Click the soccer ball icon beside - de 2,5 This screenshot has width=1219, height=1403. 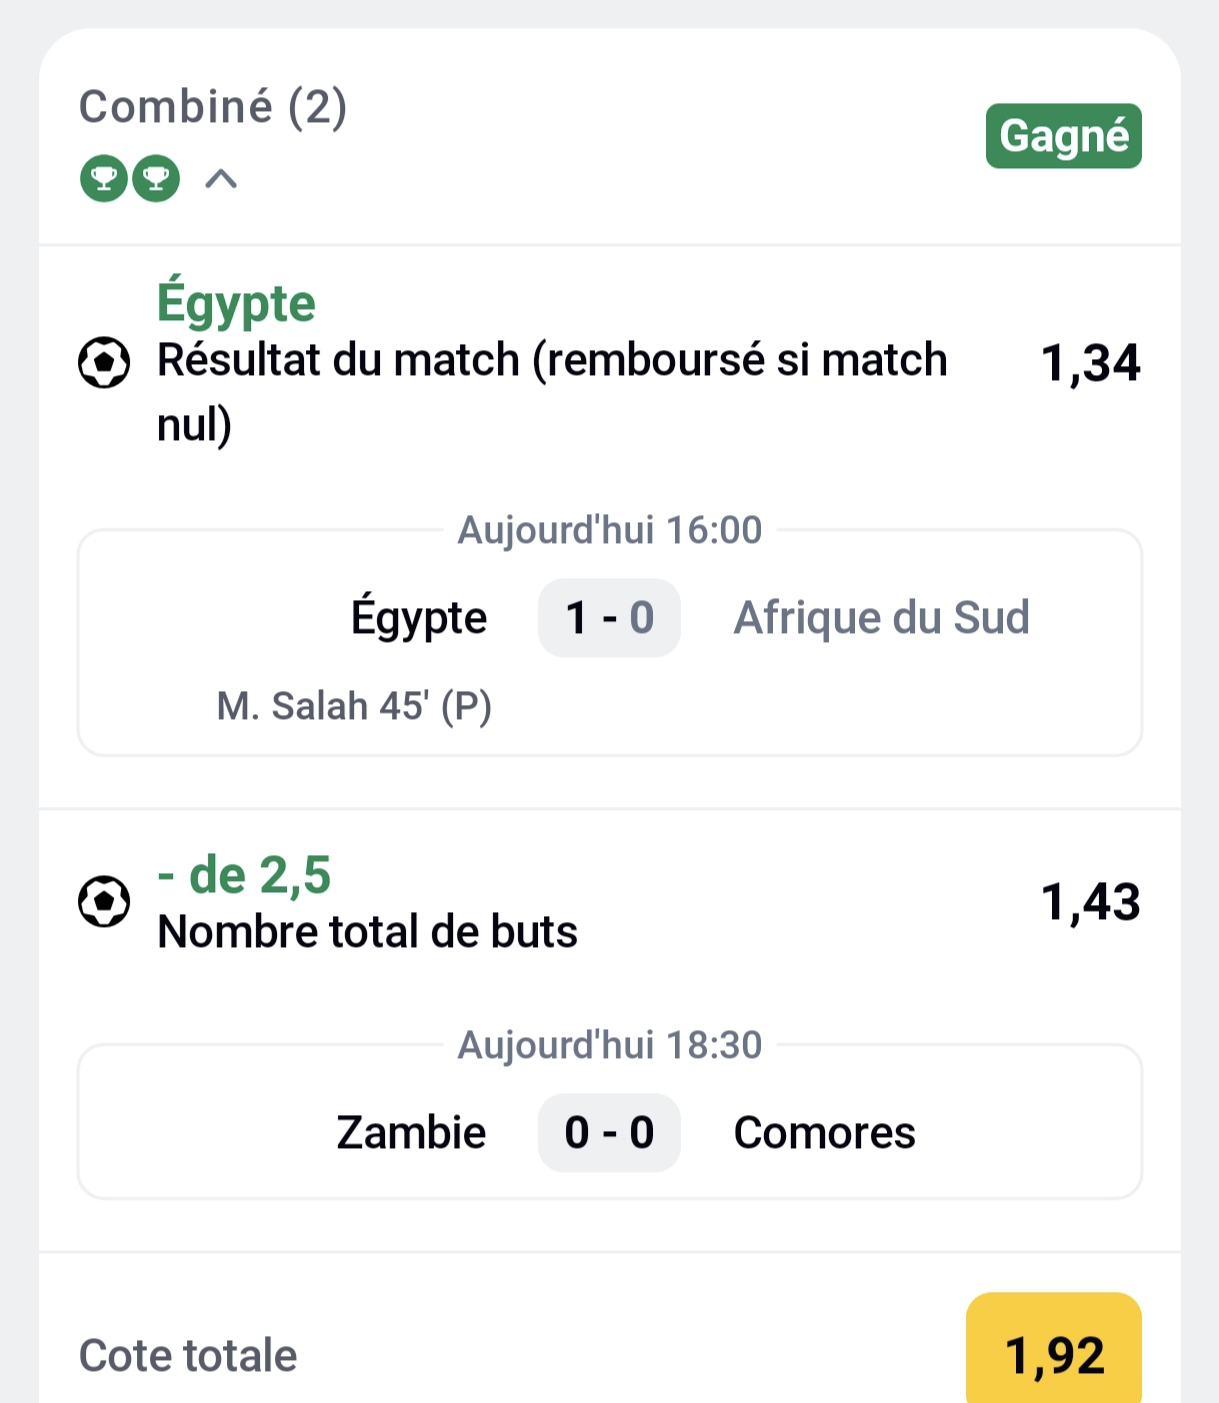(104, 902)
